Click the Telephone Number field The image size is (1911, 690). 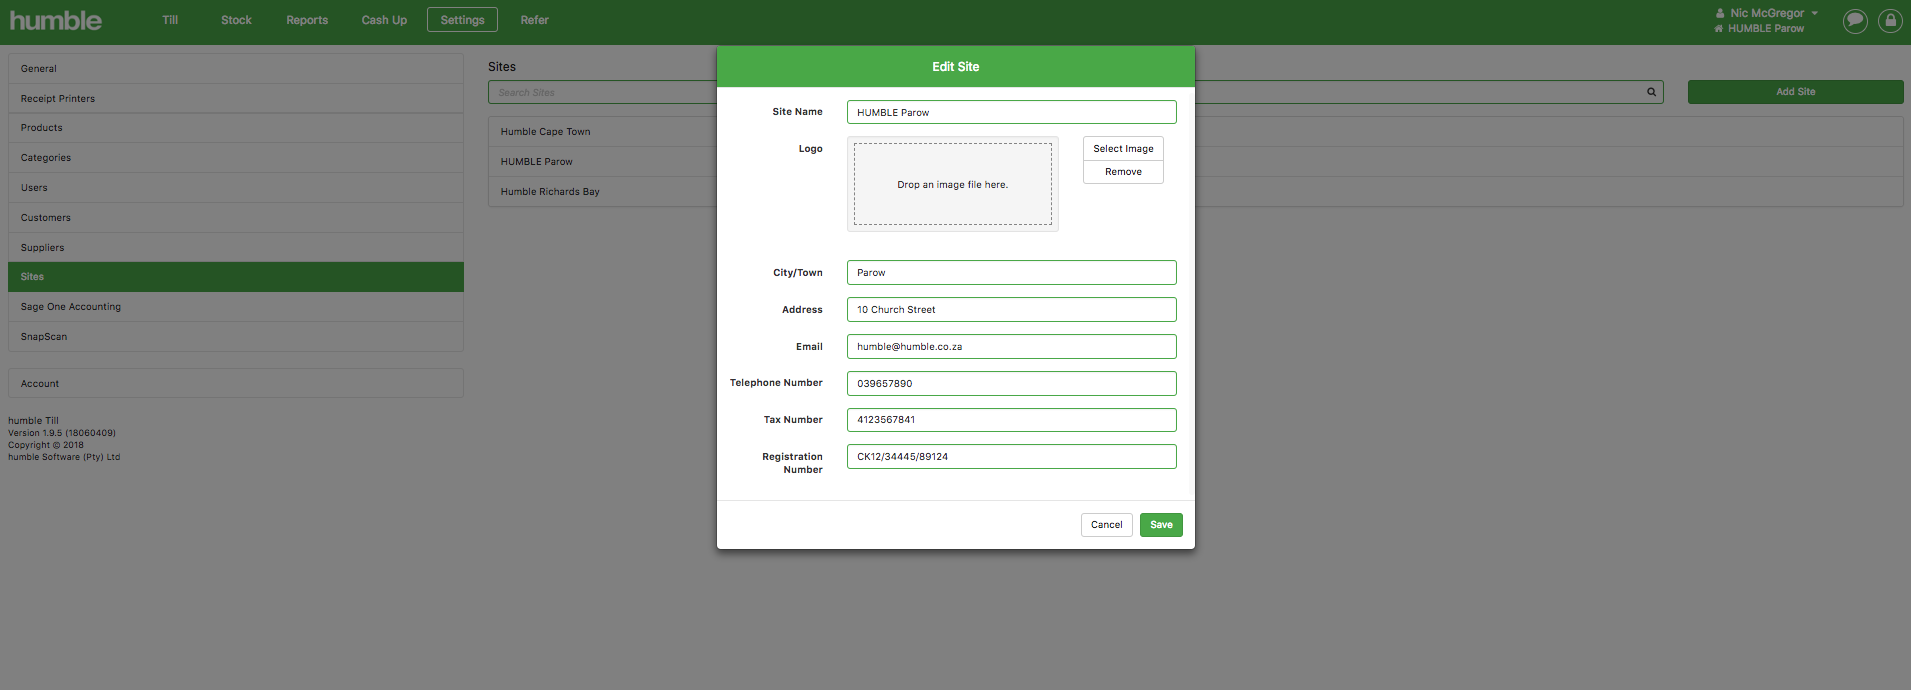coord(1011,383)
